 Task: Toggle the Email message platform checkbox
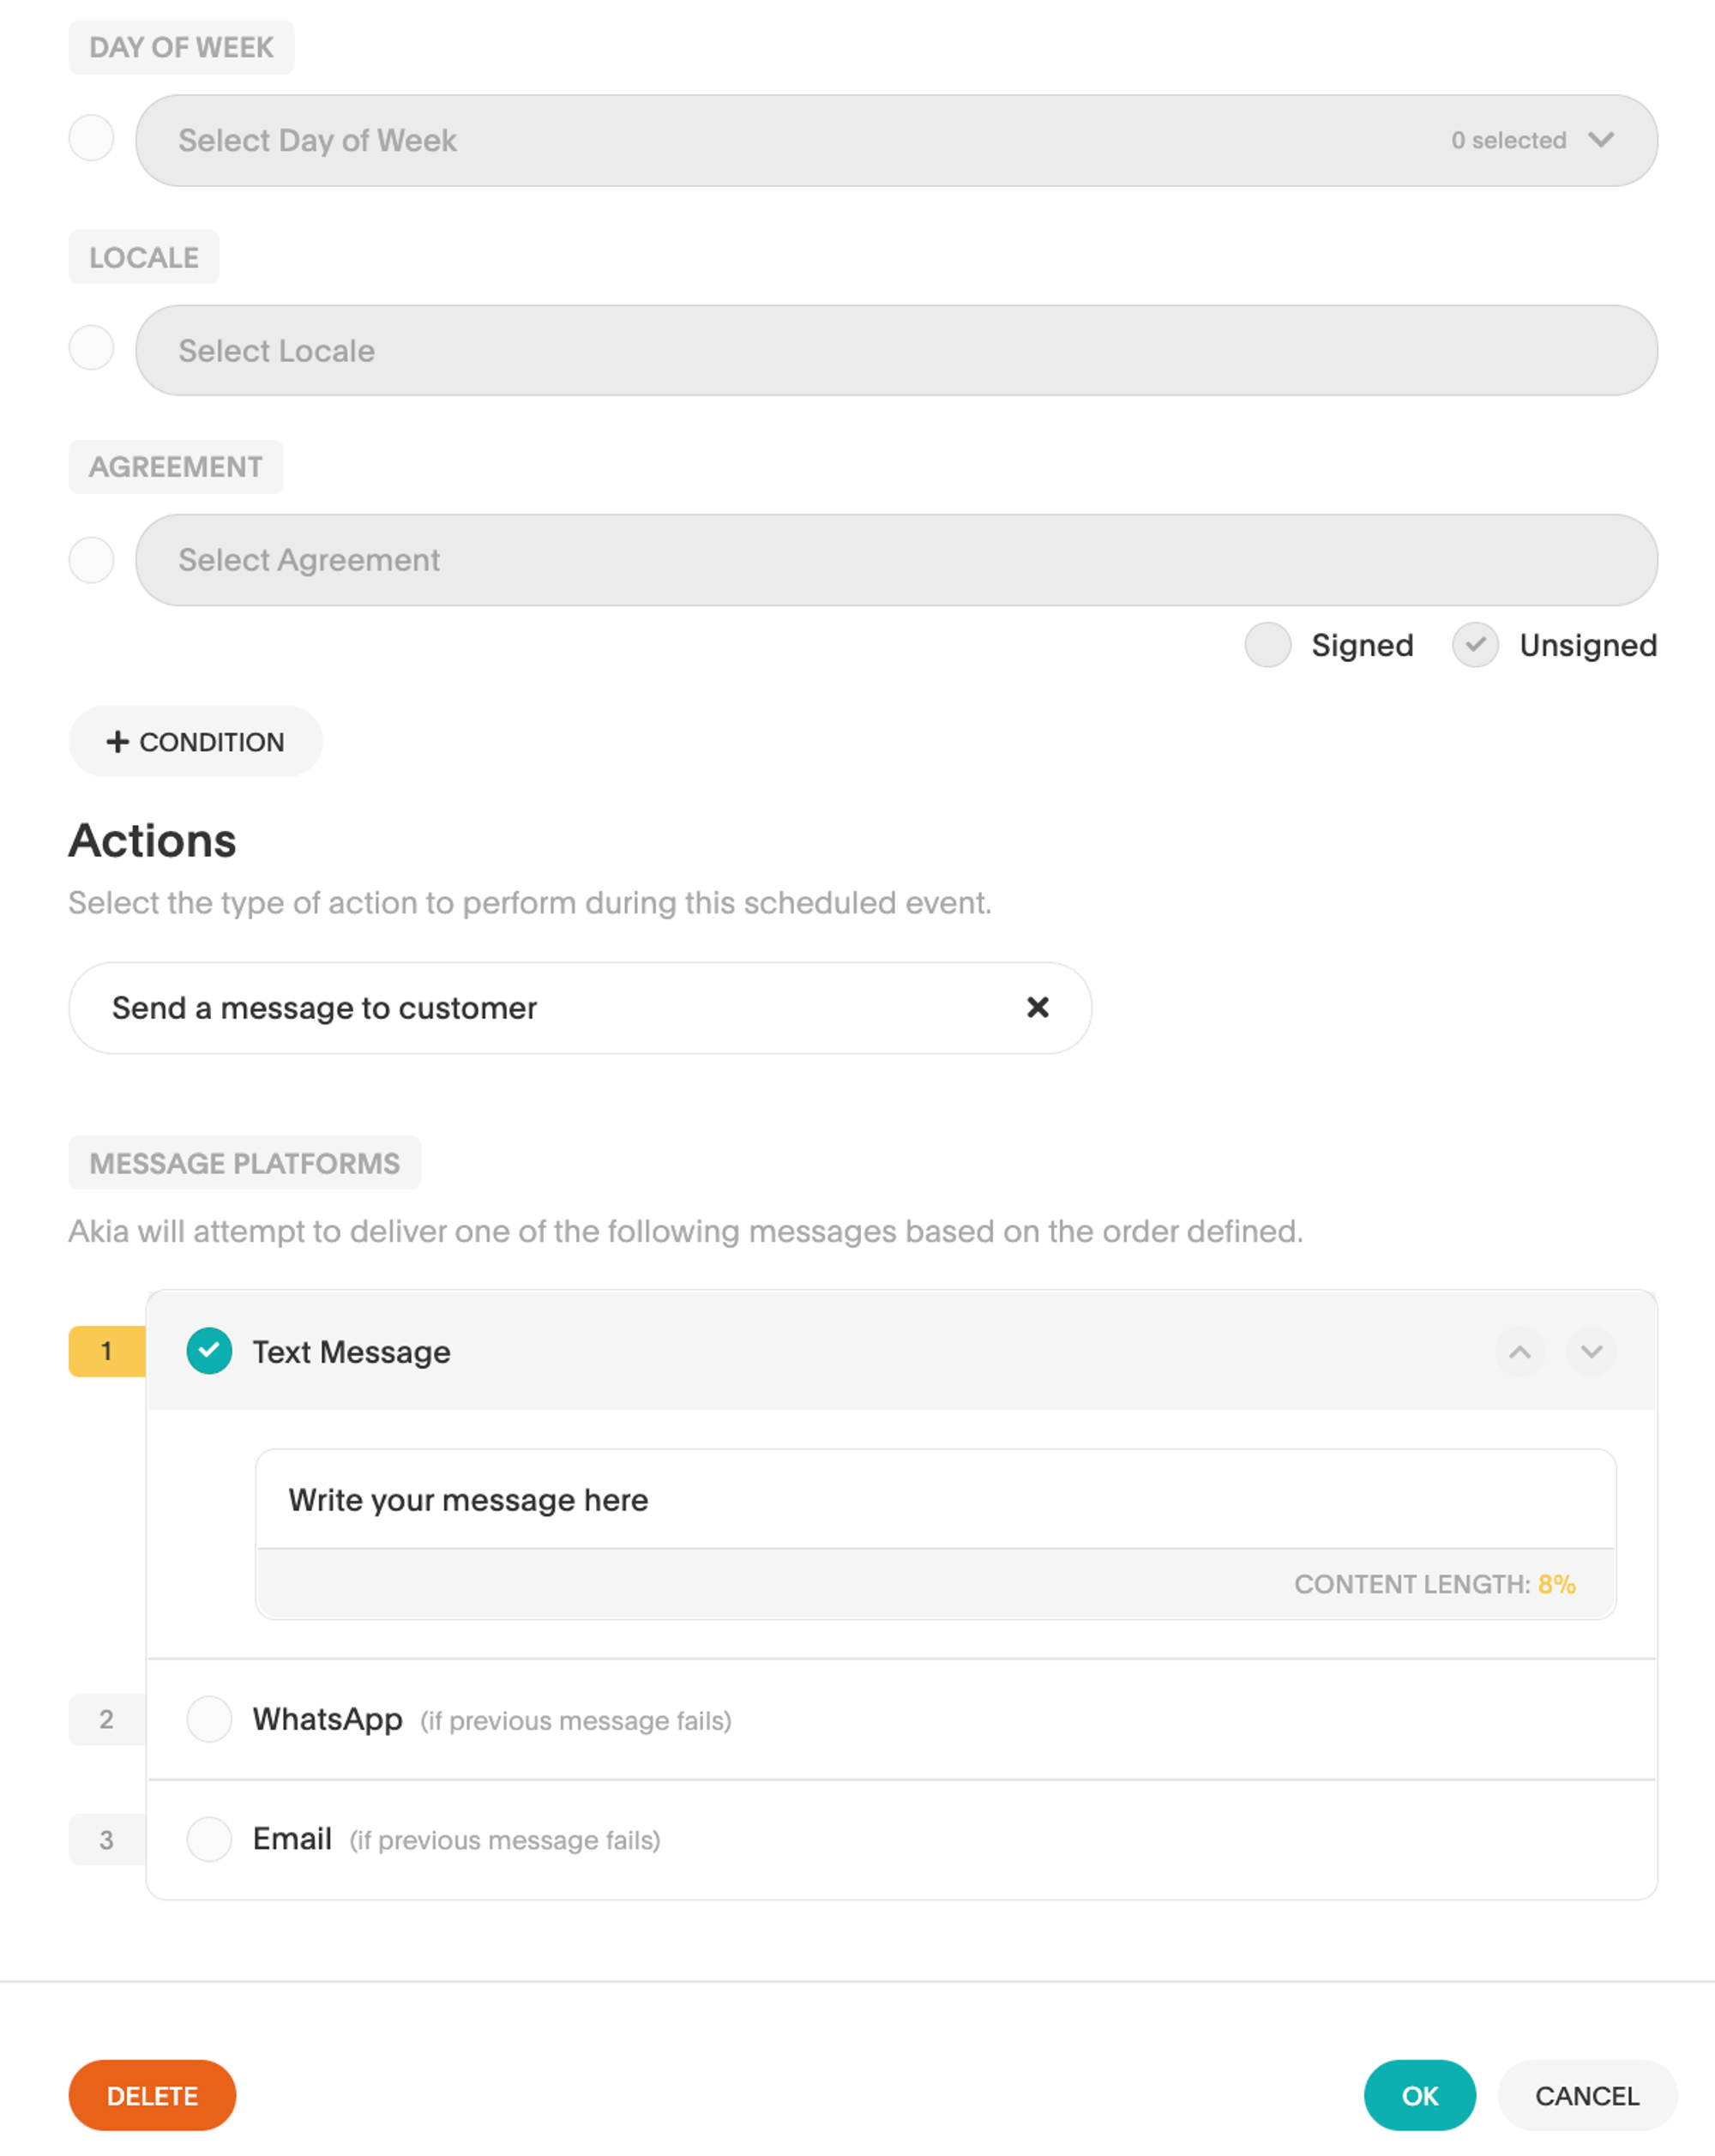click(210, 1838)
